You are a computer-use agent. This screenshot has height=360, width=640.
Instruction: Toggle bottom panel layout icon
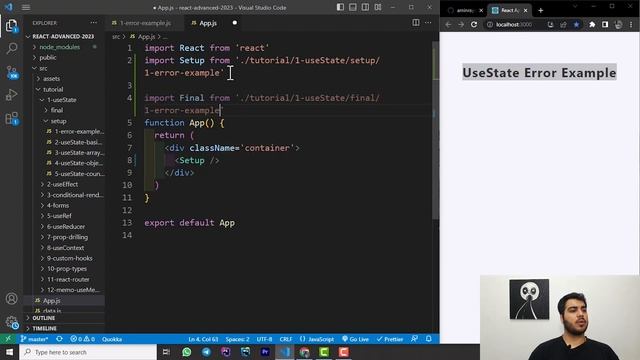tap(353, 7)
